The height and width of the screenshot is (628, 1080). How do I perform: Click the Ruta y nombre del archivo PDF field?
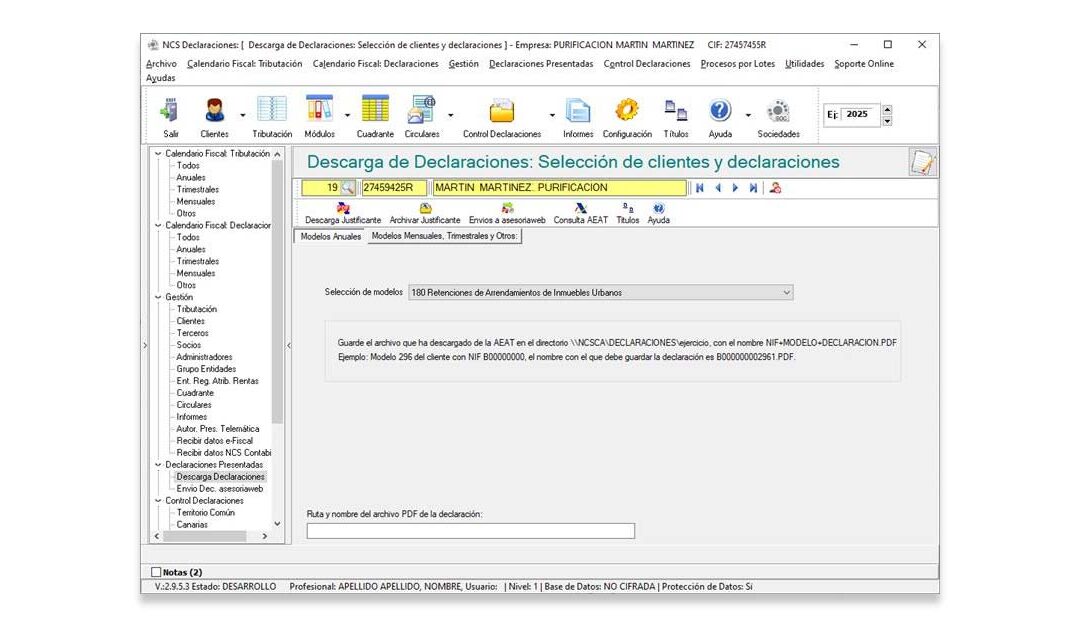point(470,531)
